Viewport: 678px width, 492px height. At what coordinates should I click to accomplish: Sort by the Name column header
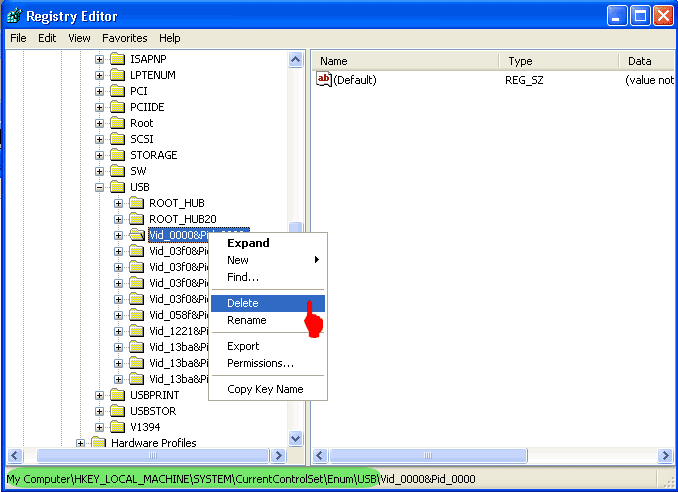pos(406,61)
